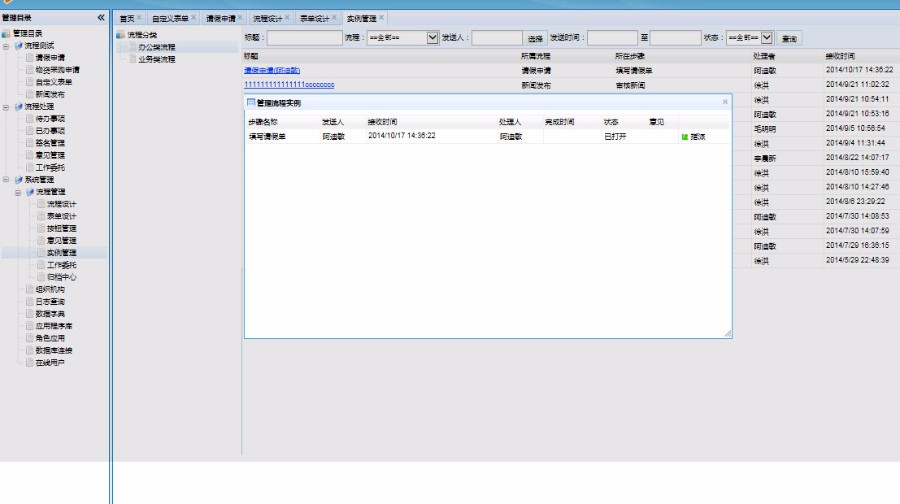Click the 选择 sender button
The image size is (900, 504).
tap(535, 38)
